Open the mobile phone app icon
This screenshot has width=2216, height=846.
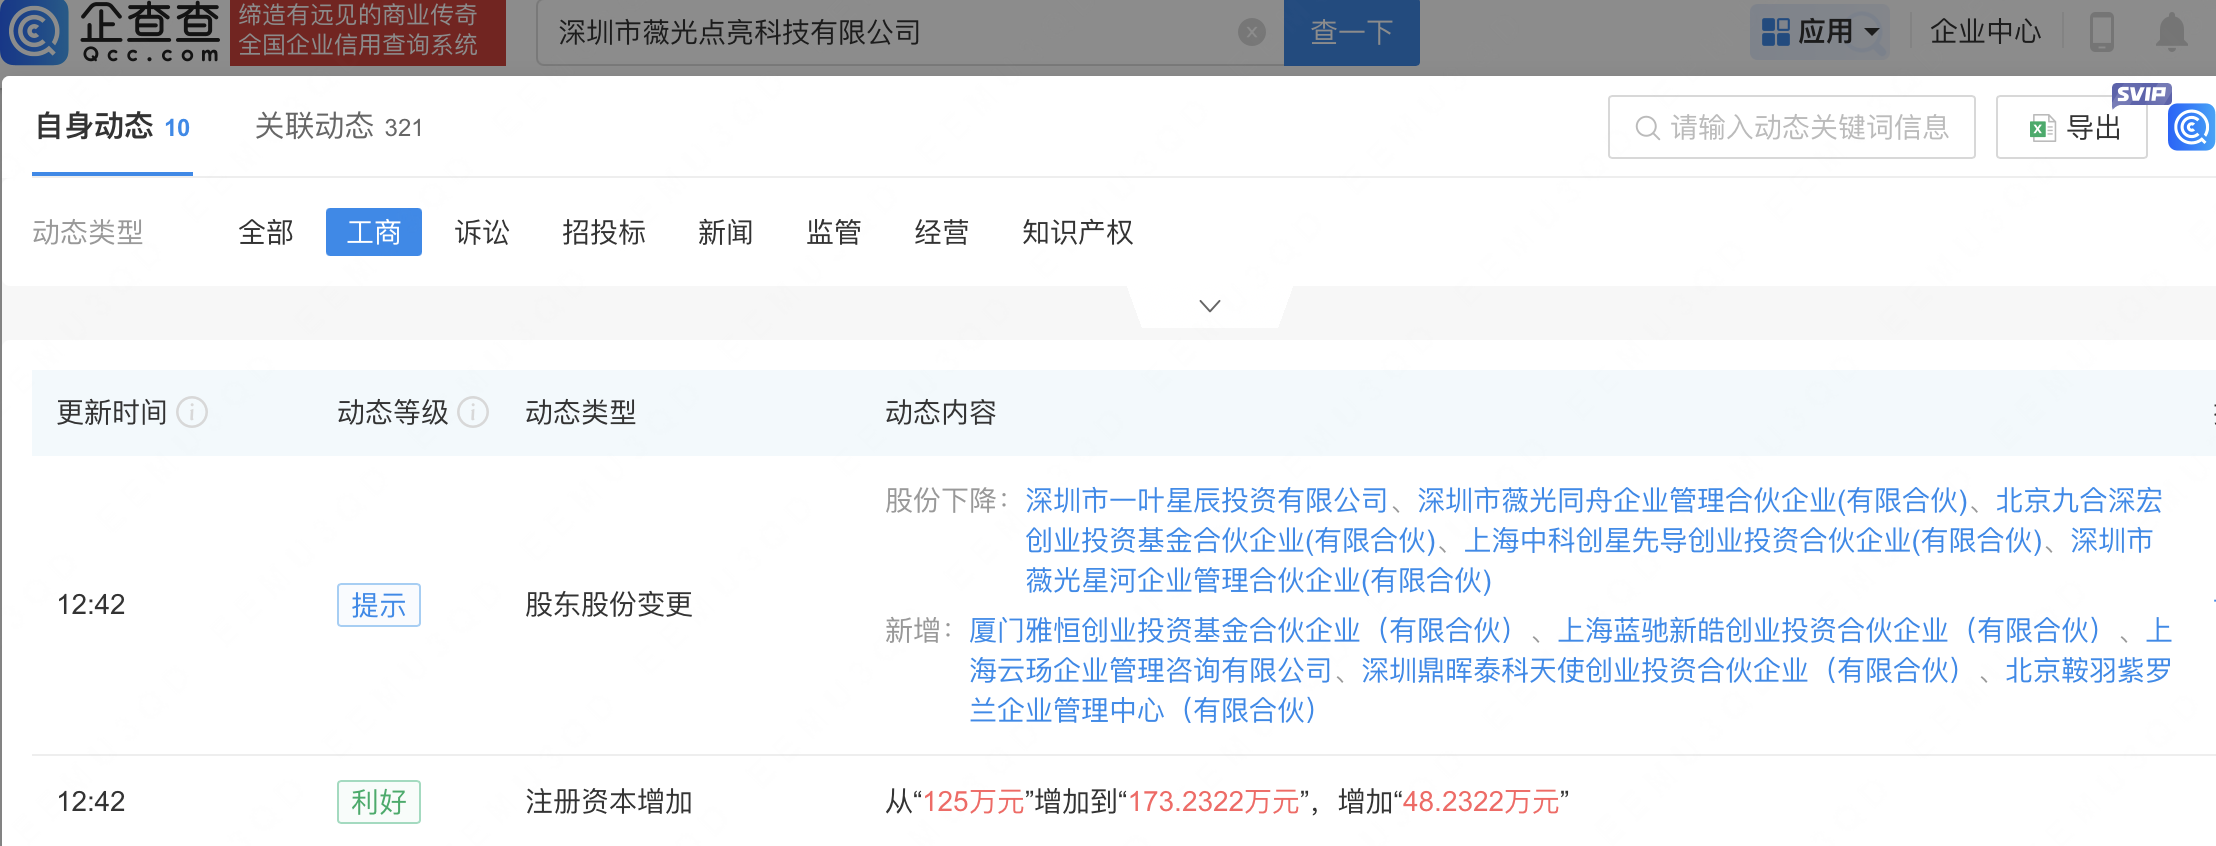[2102, 32]
